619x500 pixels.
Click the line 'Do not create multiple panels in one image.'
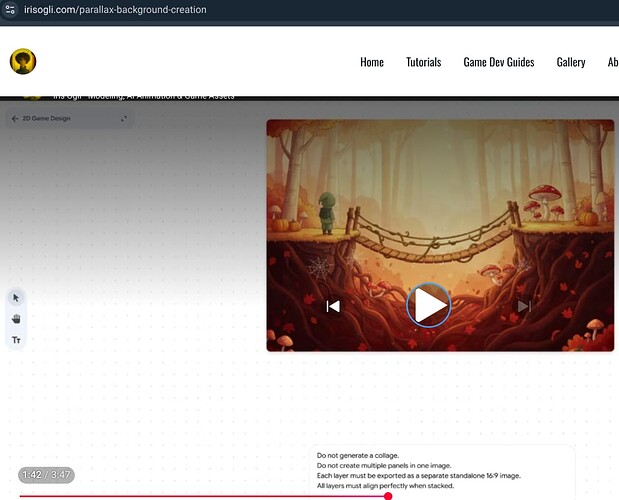[x=384, y=466]
